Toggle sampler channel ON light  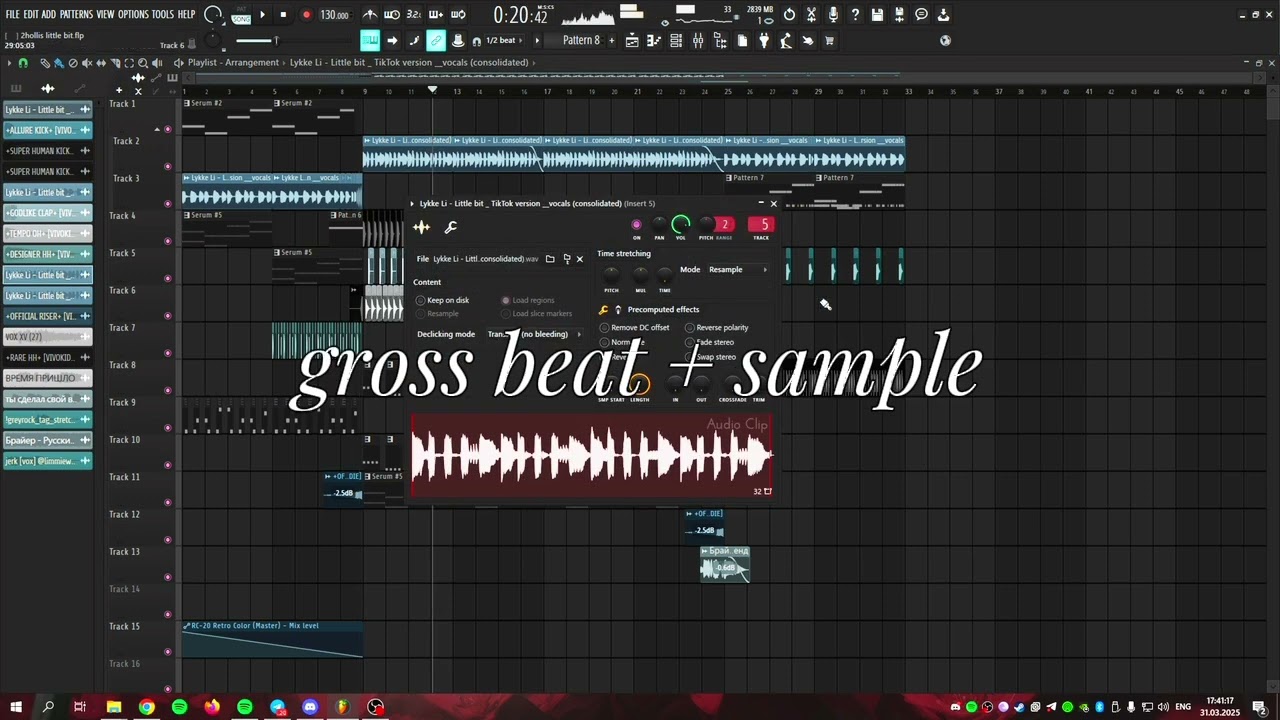pos(636,224)
